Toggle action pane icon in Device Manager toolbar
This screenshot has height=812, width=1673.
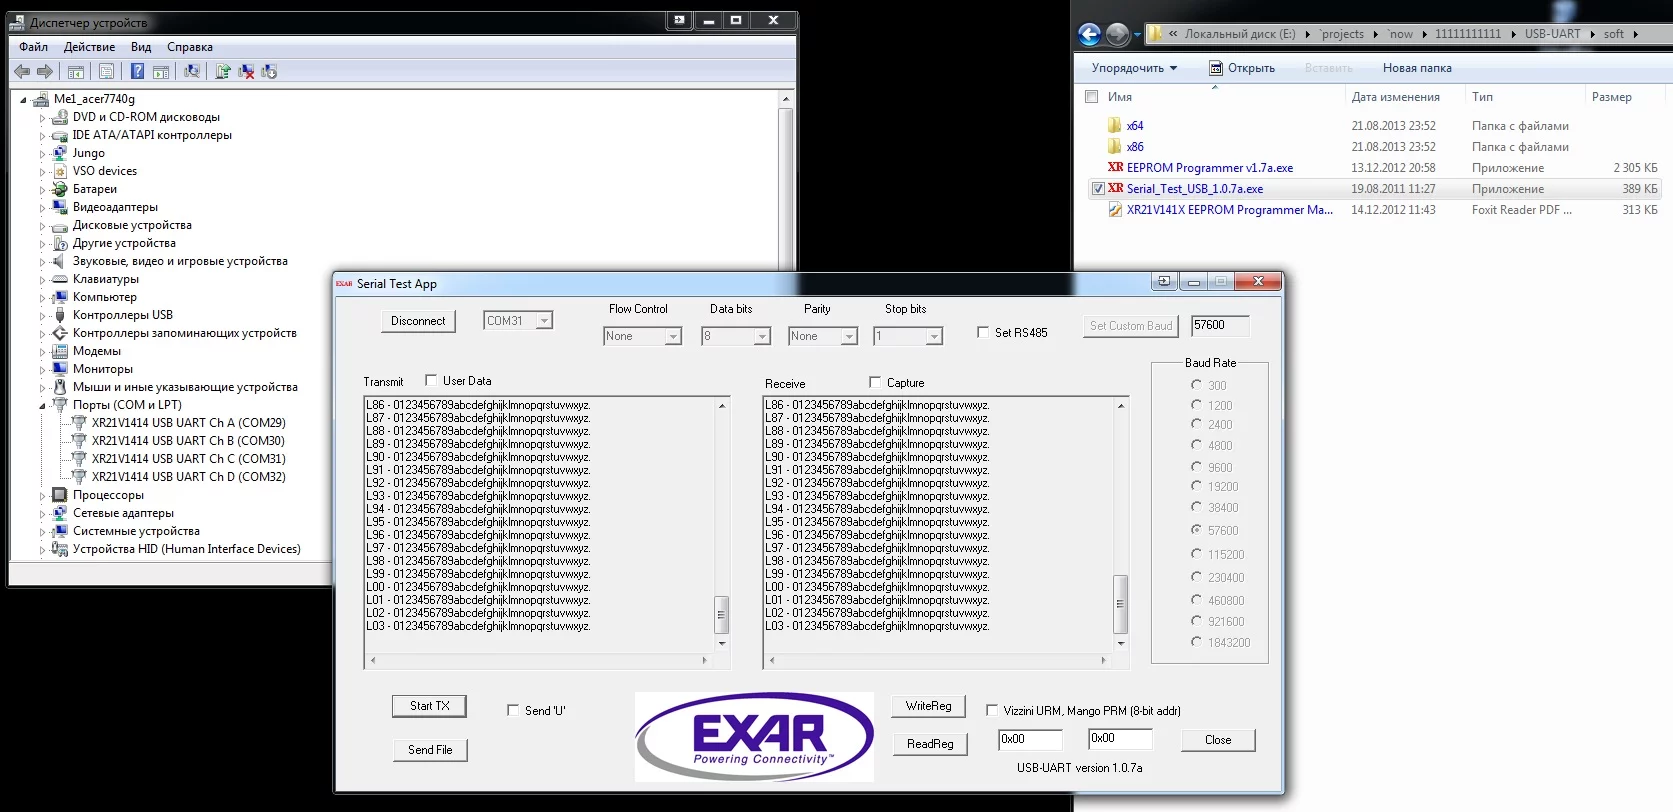click(x=160, y=71)
